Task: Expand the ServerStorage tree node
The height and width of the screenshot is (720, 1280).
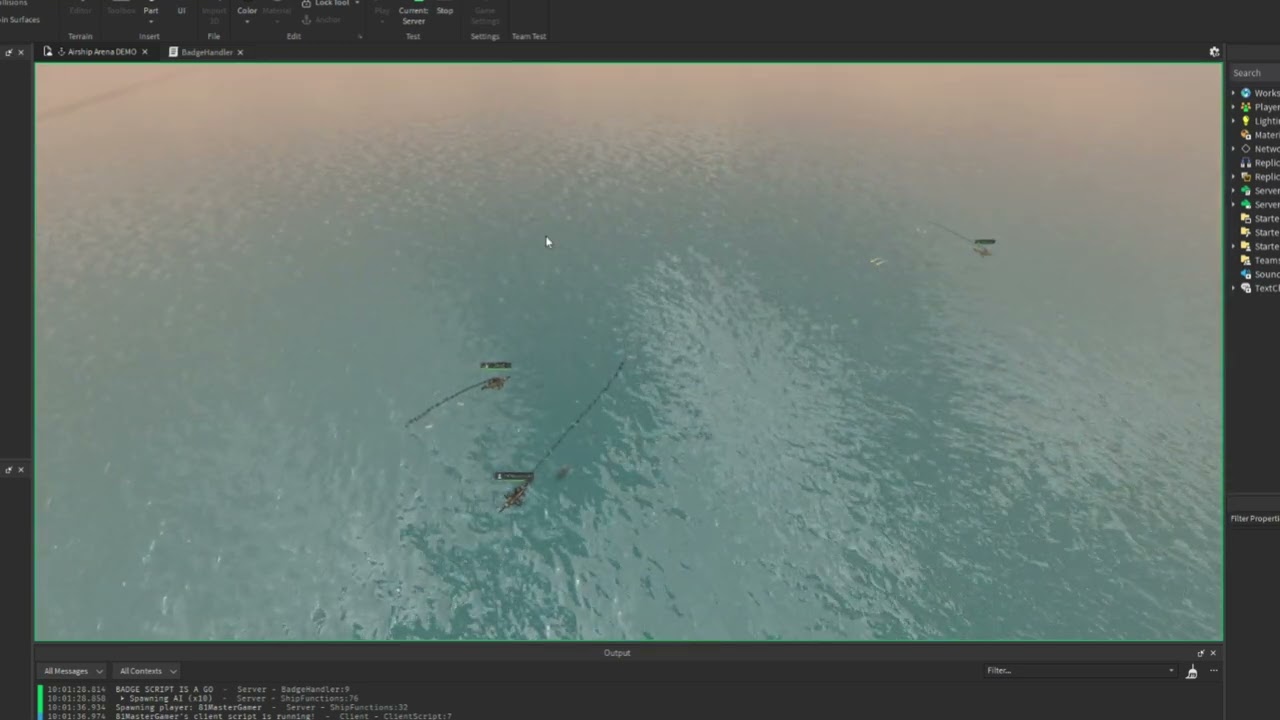Action: click(1233, 205)
